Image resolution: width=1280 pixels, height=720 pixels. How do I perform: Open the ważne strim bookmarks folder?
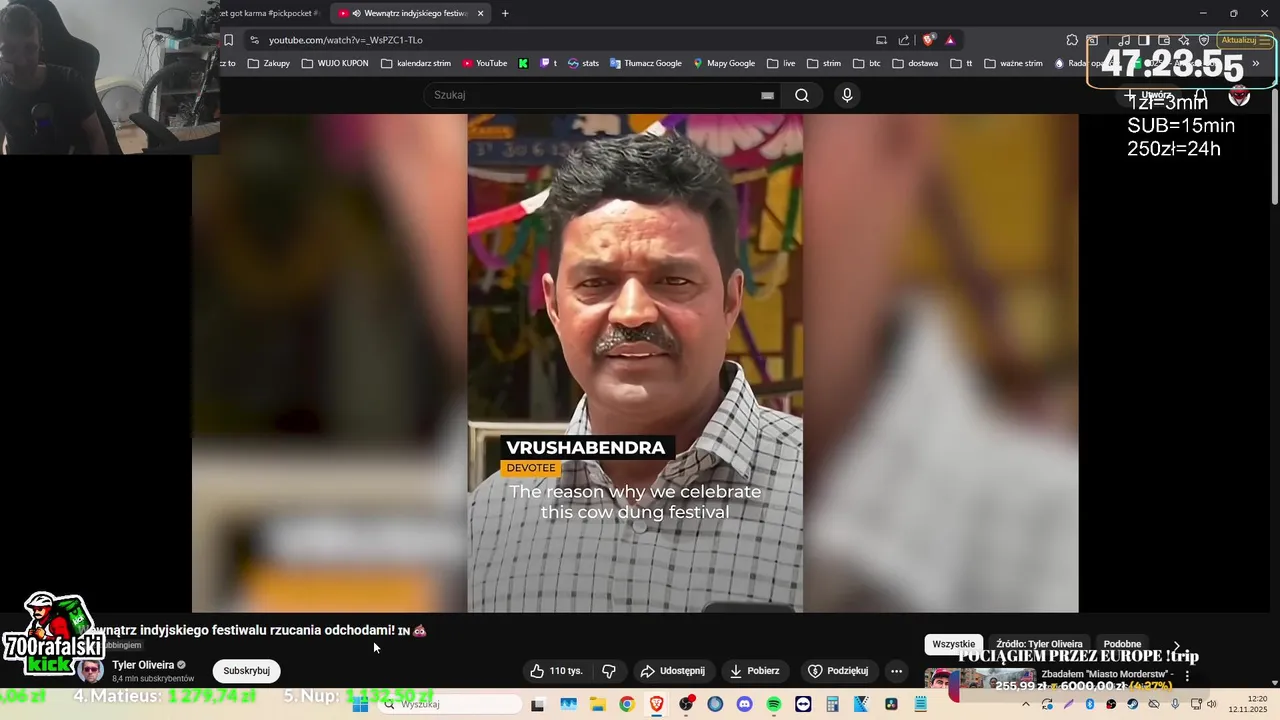[x=1013, y=63]
